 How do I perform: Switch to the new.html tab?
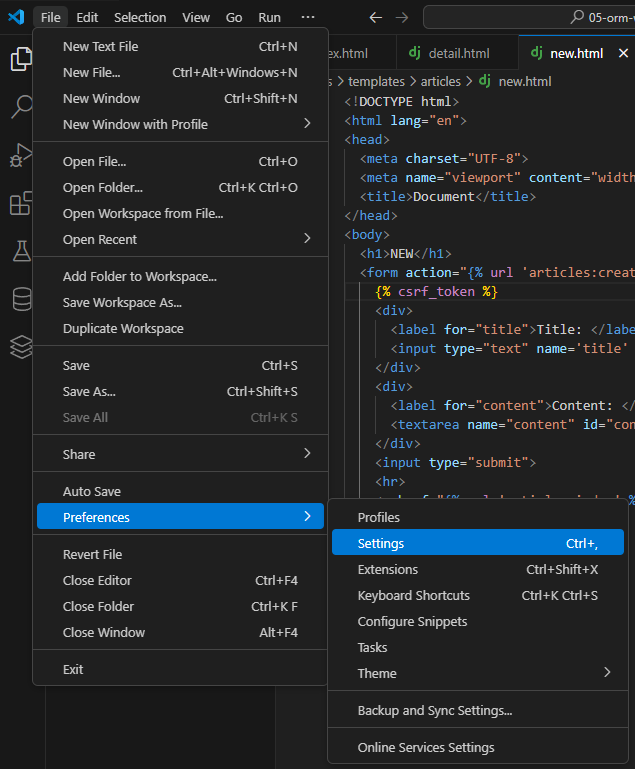point(577,53)
